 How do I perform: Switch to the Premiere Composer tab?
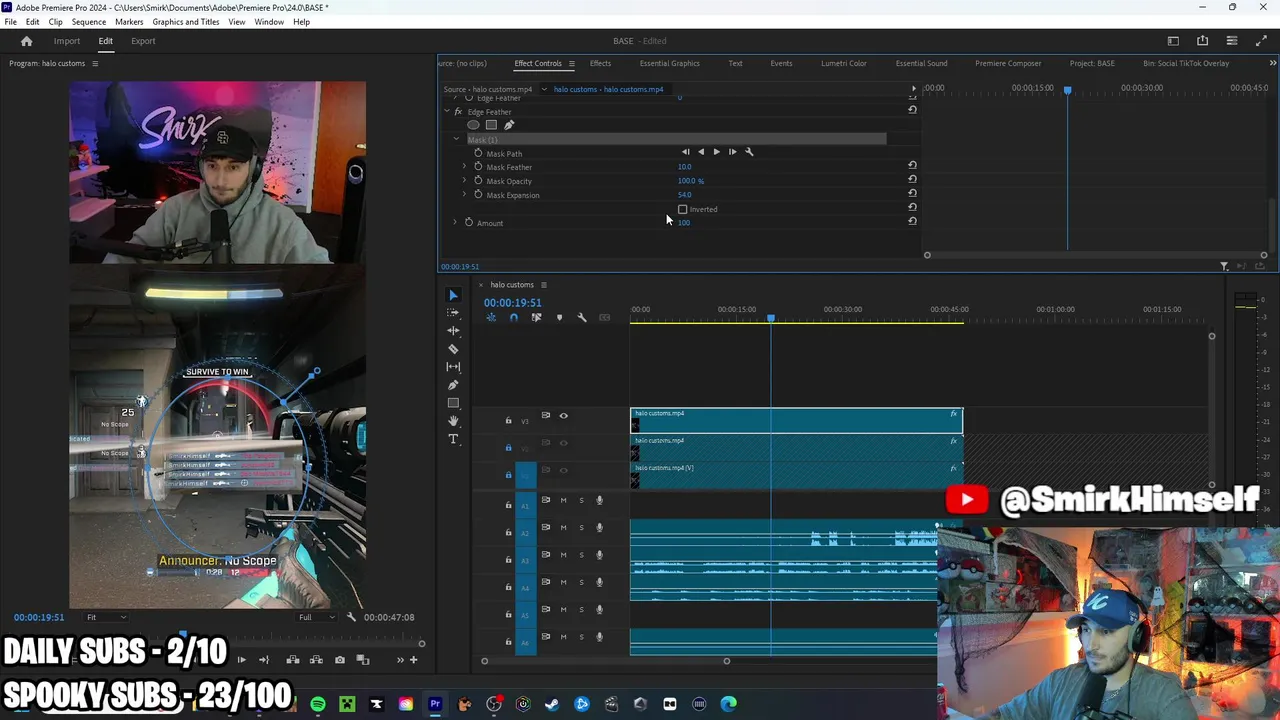[1008, 63]
